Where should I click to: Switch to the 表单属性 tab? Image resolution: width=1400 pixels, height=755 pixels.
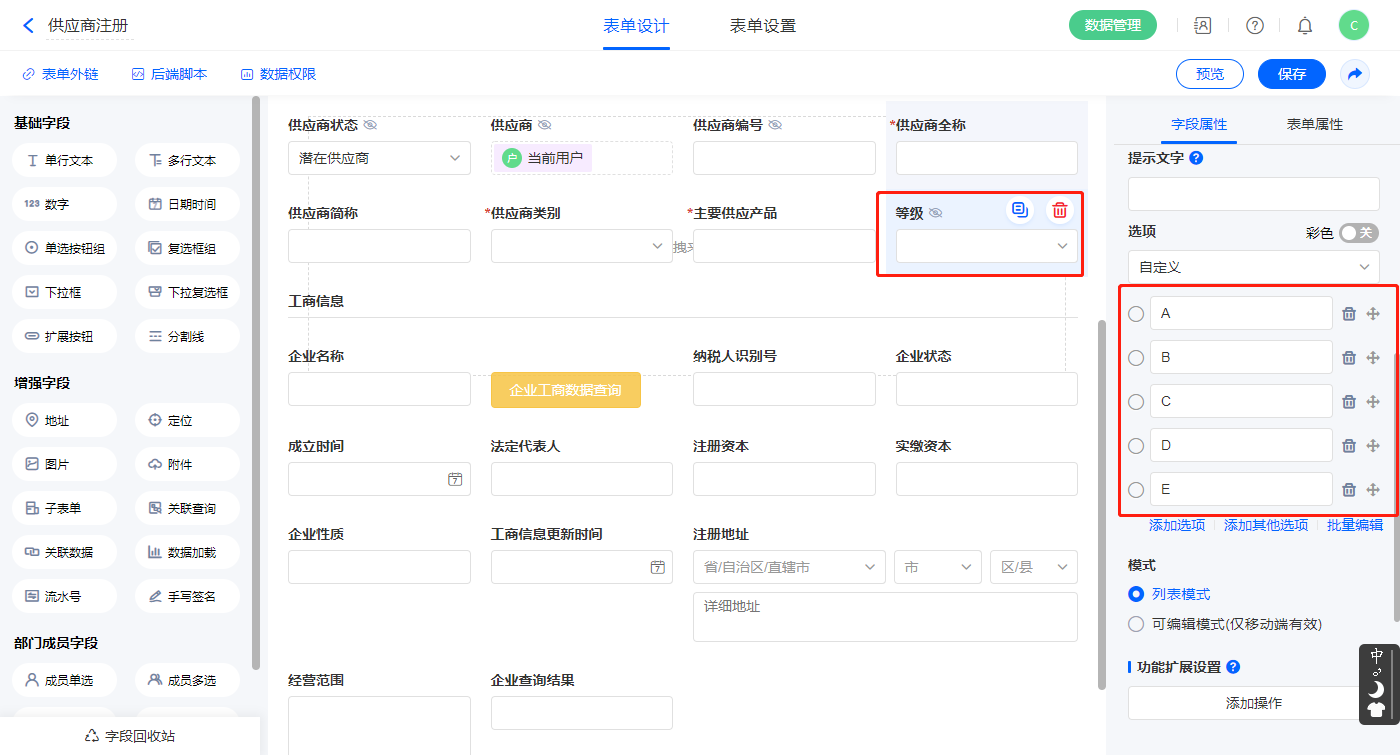pyautogui.click(x=1314, y=124)
